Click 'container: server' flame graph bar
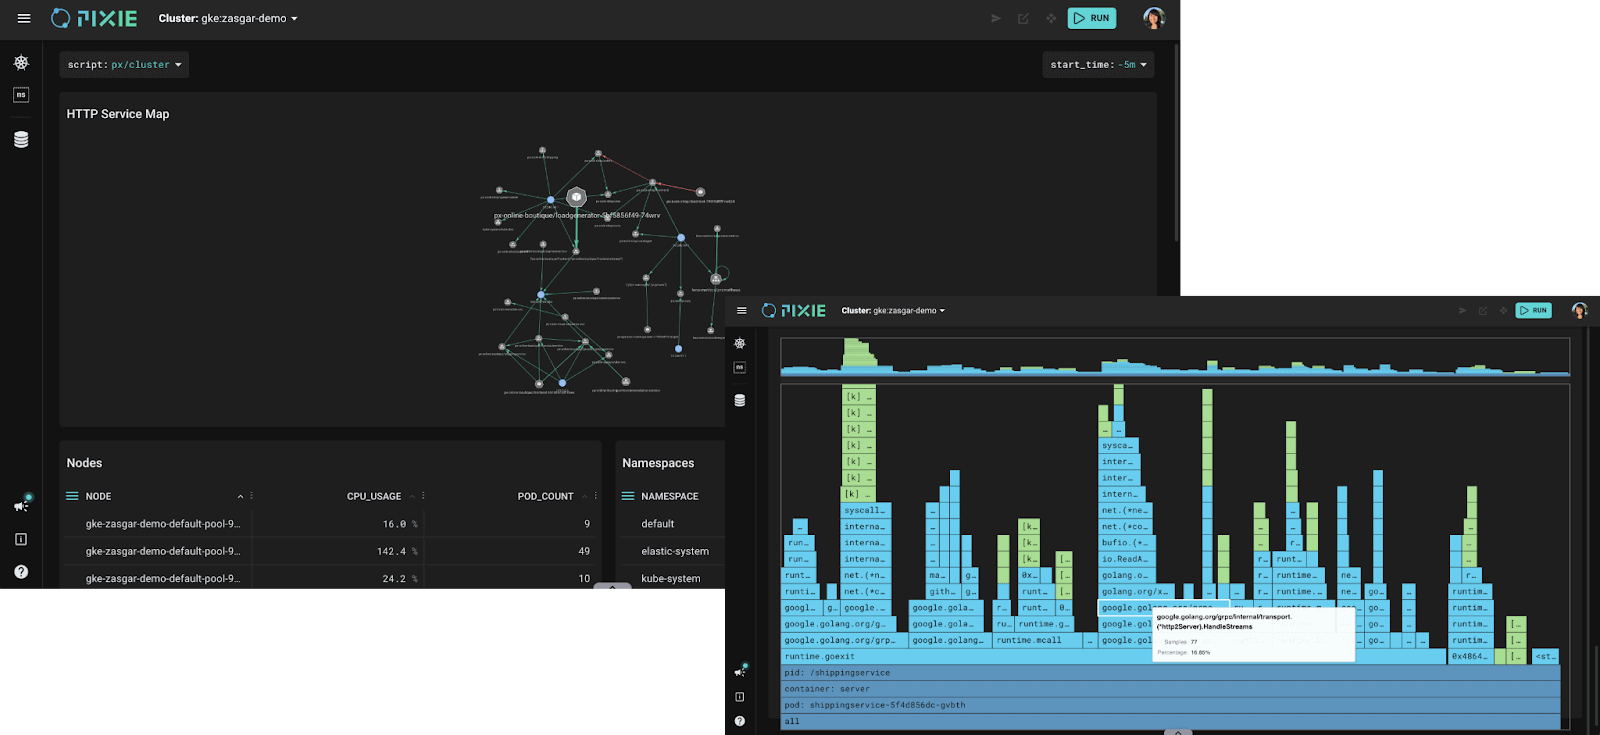The height and width of the screenshot is (735, 1600). coord(1171,689)
